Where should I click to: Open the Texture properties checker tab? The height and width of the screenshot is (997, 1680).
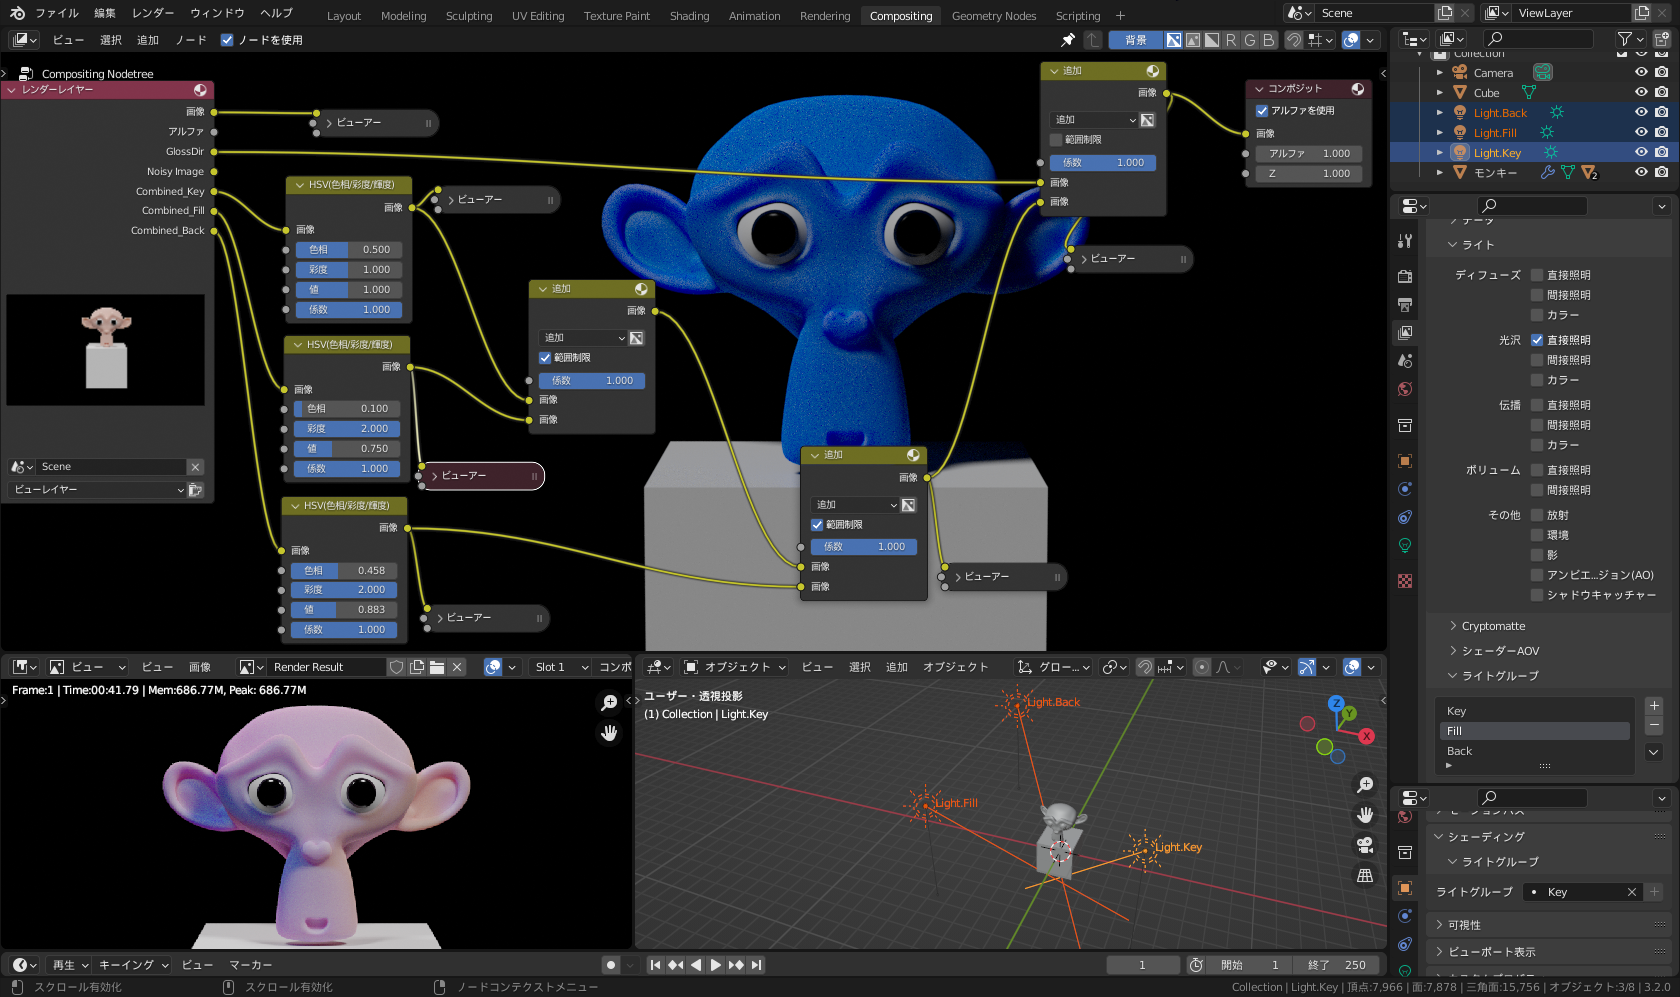coord(1405,581)
